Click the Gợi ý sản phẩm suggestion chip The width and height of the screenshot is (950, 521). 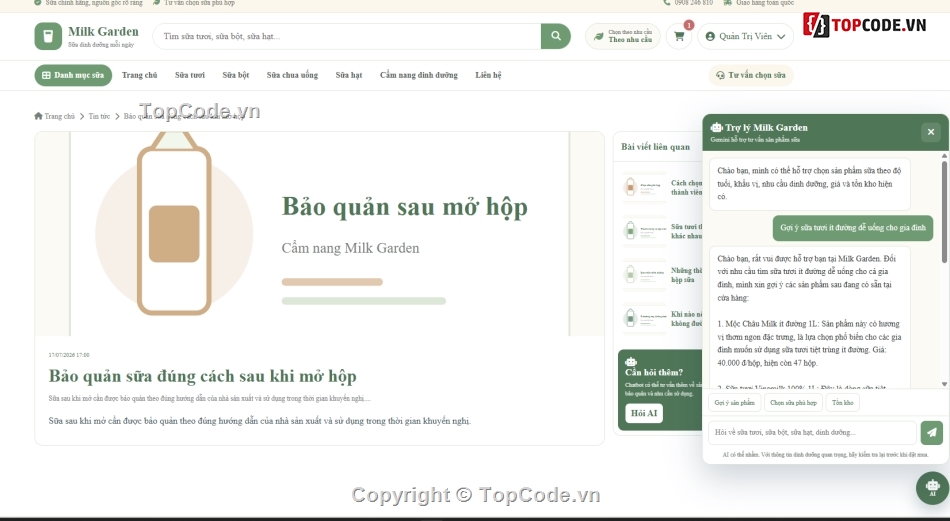(x=734, y=402)
